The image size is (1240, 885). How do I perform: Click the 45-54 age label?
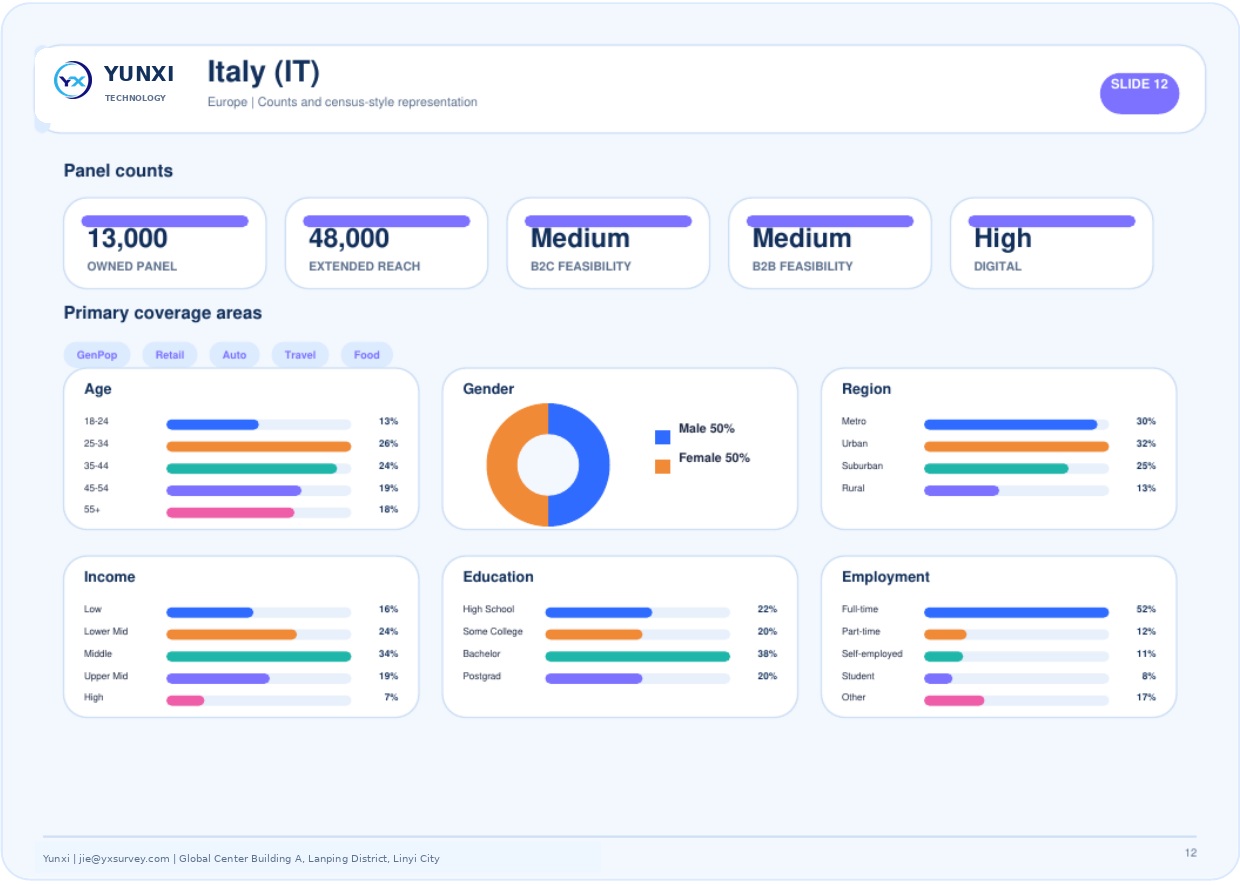click(96, 488)
